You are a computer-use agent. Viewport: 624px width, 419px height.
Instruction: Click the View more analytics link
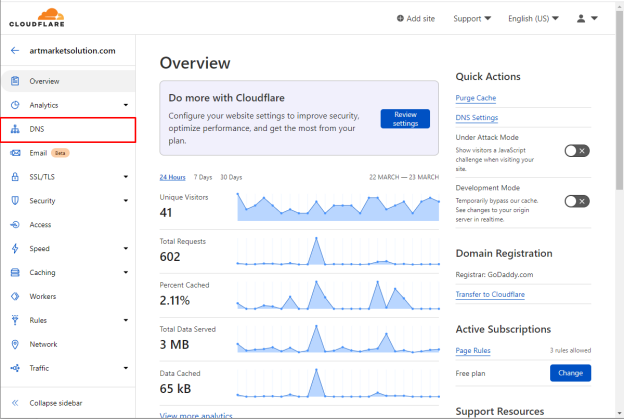tap(196, 415)
